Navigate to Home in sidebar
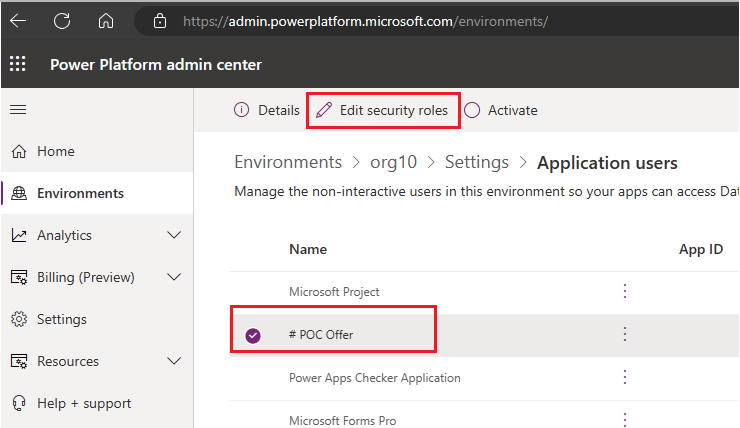The image size is (740, 428). pyautogui.click(x=55, y=151)
